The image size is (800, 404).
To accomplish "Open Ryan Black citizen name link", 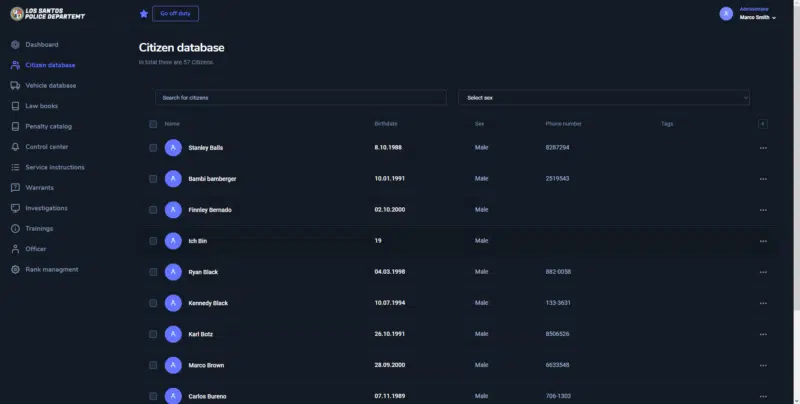I will [x=203, y=272].
